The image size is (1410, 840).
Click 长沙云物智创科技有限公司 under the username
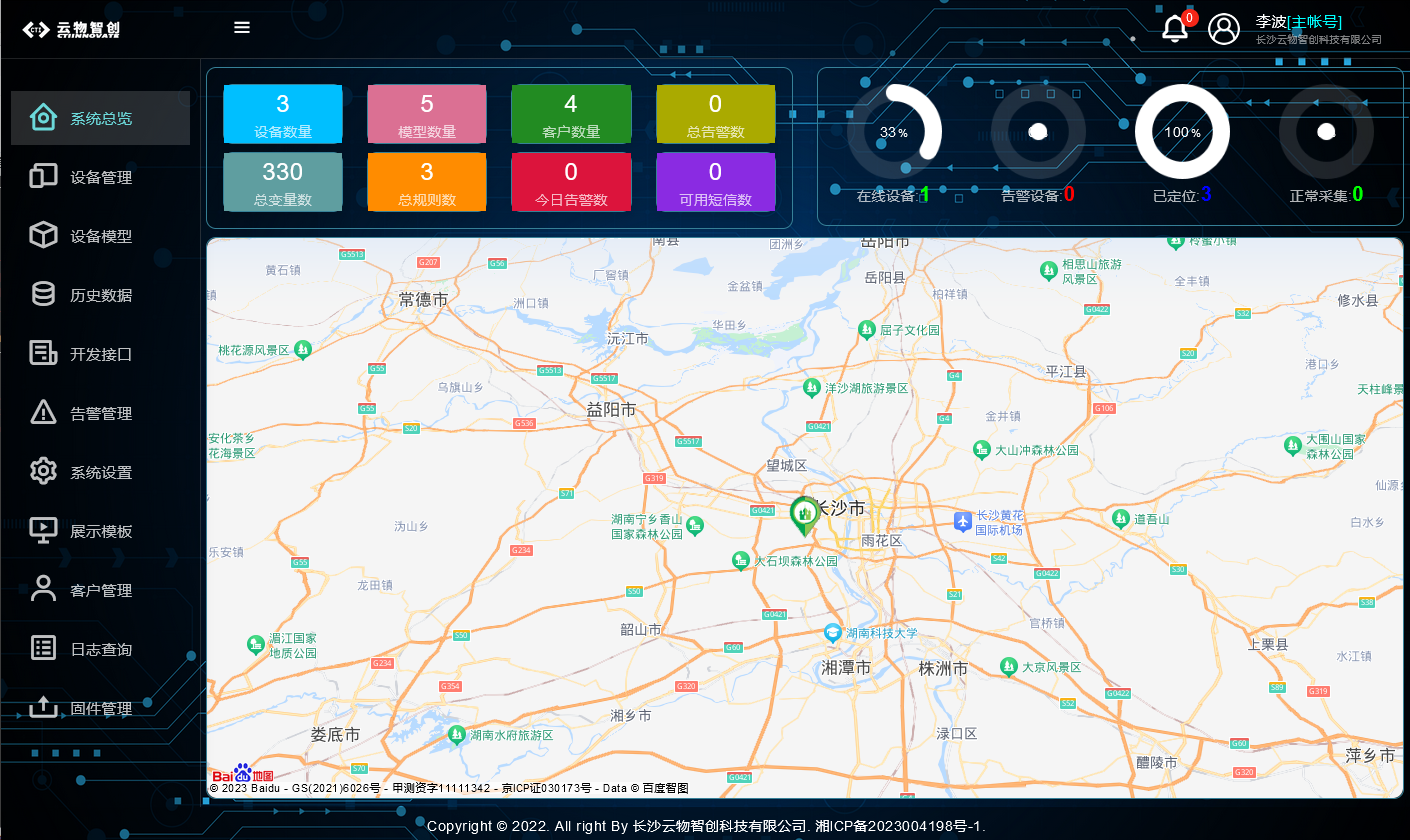[x=1318, y=40]
